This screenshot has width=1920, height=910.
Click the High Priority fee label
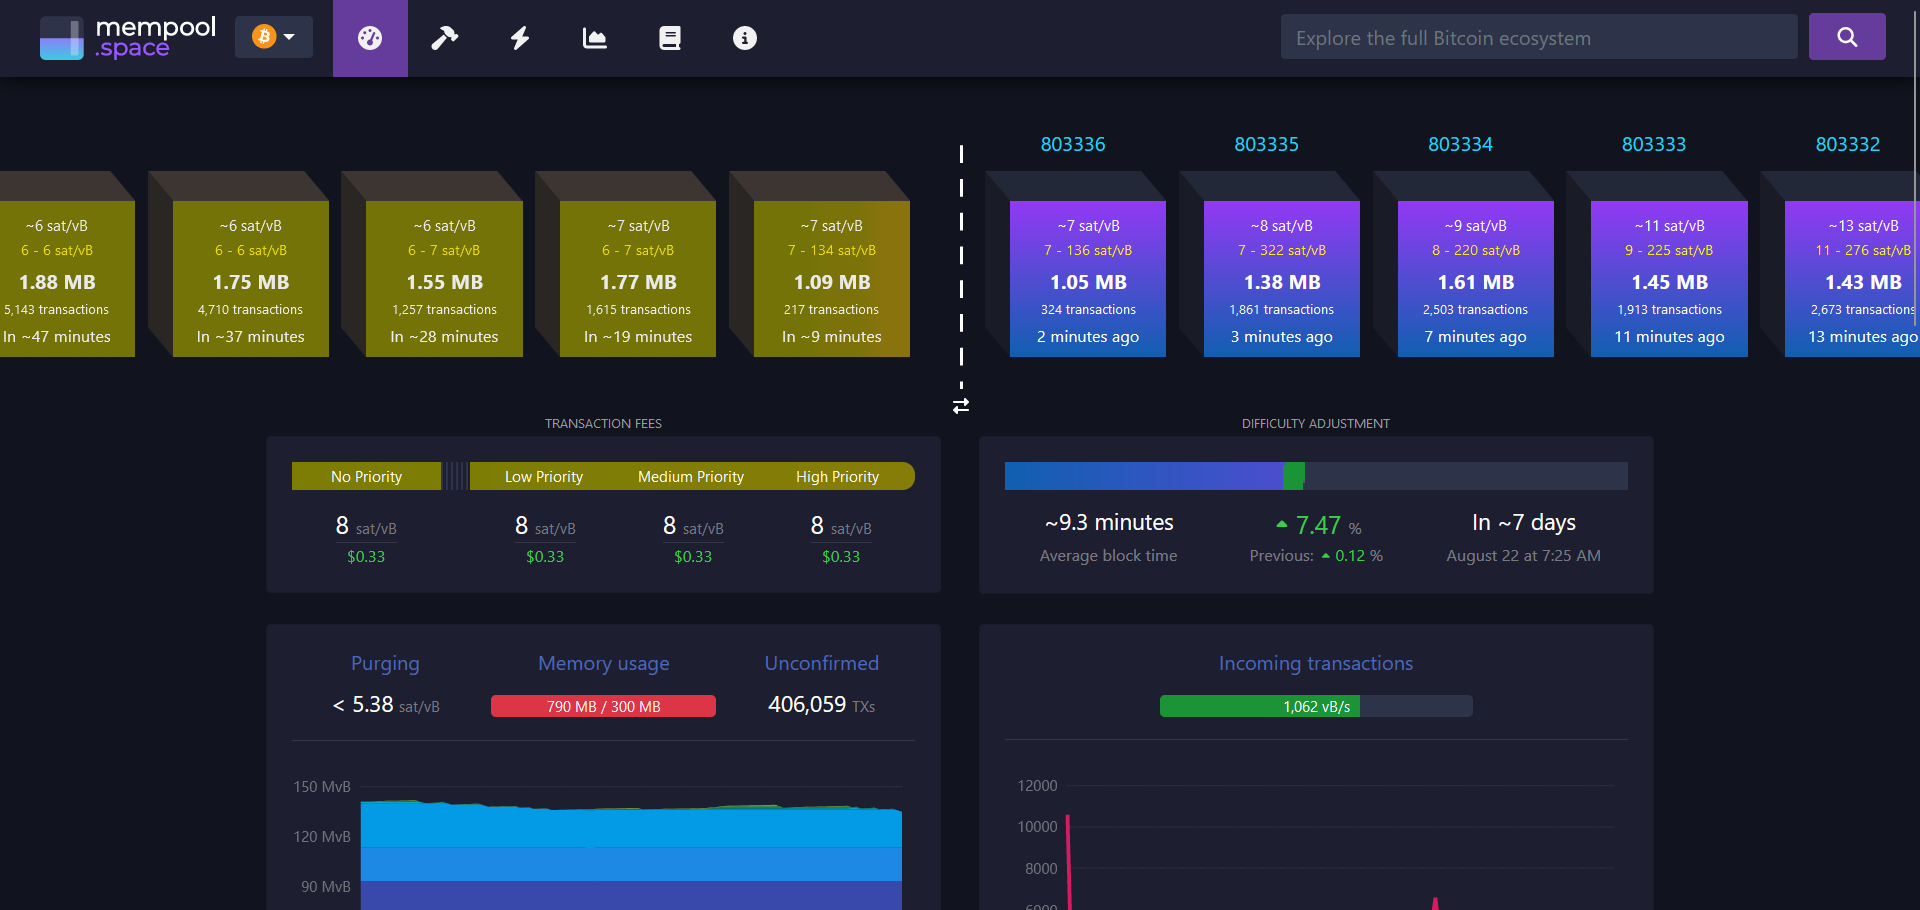click(837, 477)
